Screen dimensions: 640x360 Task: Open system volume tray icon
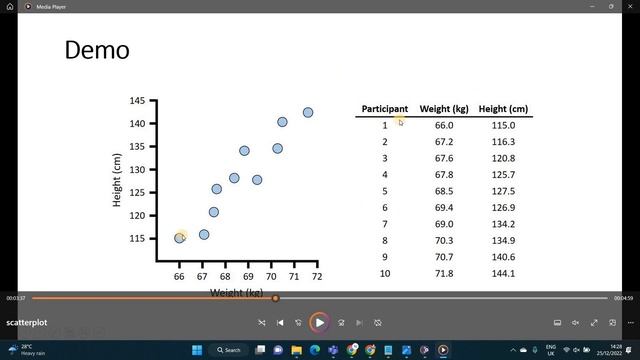tap(576, 350)
